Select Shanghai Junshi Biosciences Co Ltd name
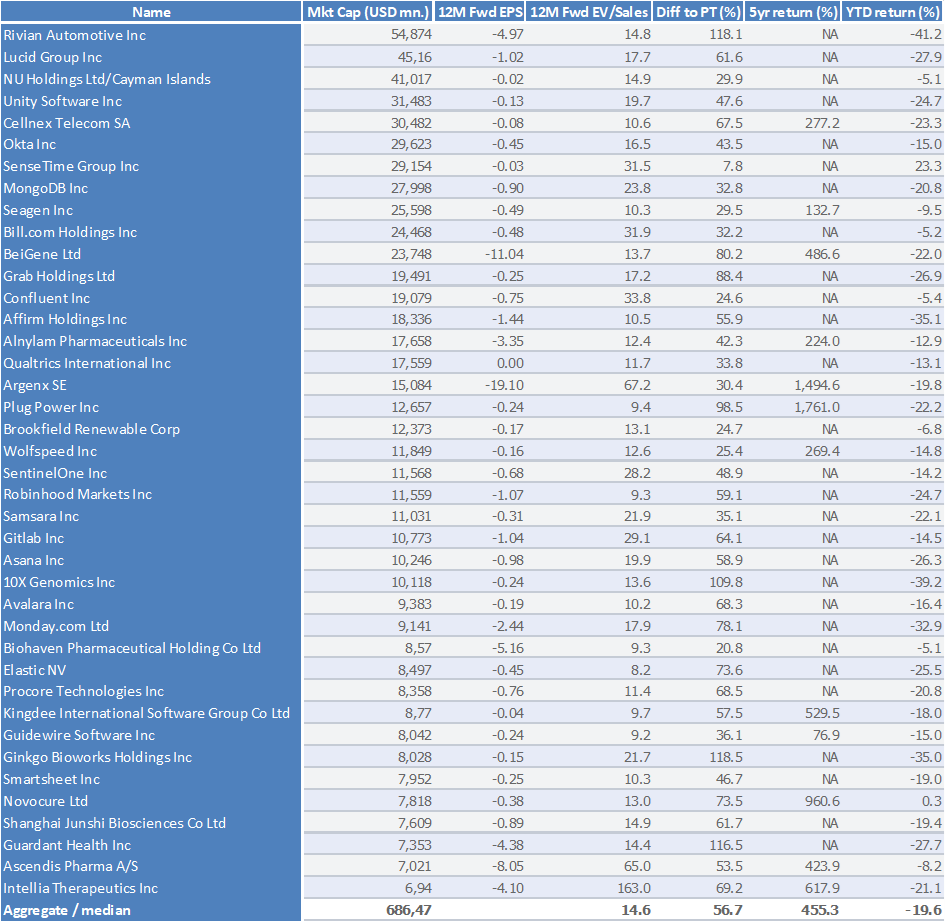This screenshot has height=922, width=945. pyautogui.click(x=115, y=823)
